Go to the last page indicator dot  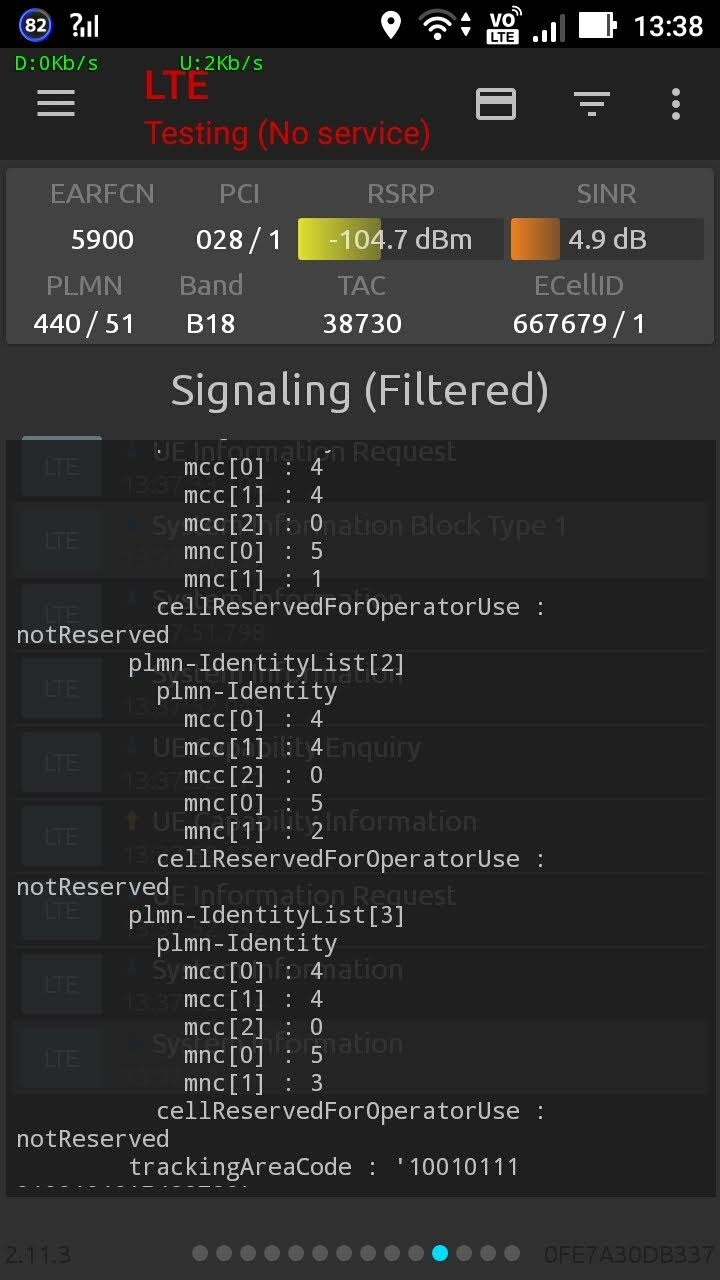coord(512,1253)
